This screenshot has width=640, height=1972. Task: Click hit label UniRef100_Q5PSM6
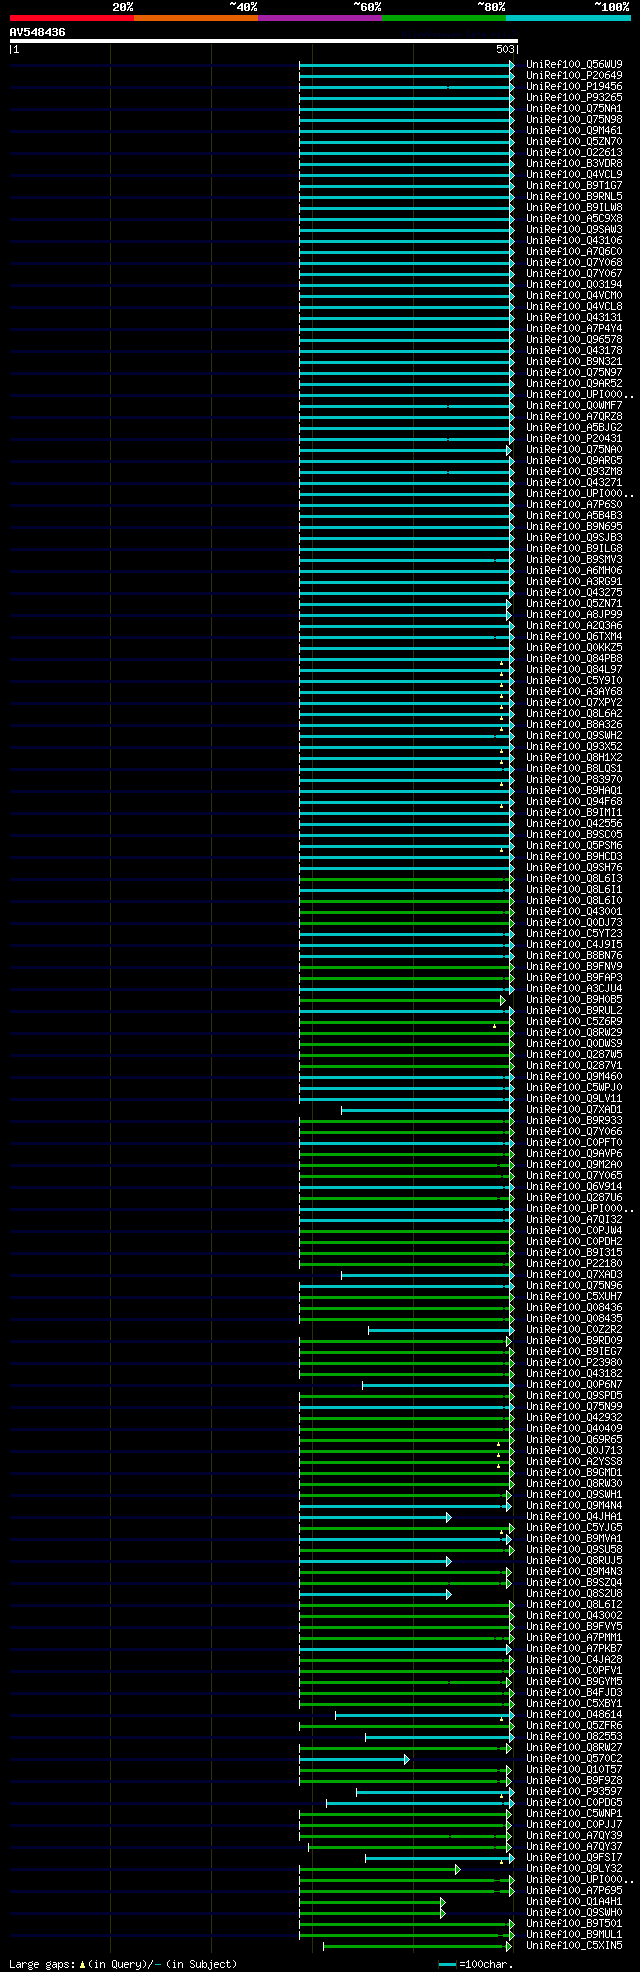pos(574,845)
